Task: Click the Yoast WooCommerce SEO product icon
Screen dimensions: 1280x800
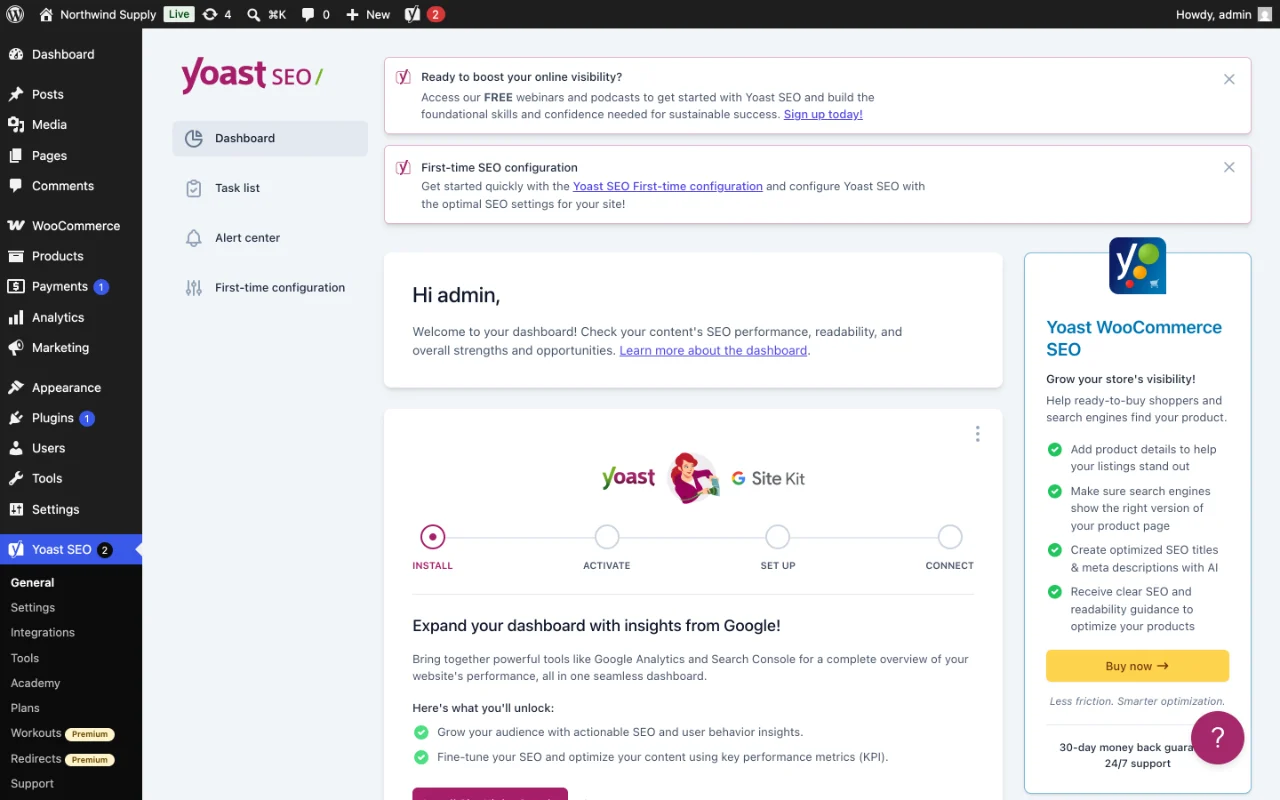Action: (x=1137, y=265)
